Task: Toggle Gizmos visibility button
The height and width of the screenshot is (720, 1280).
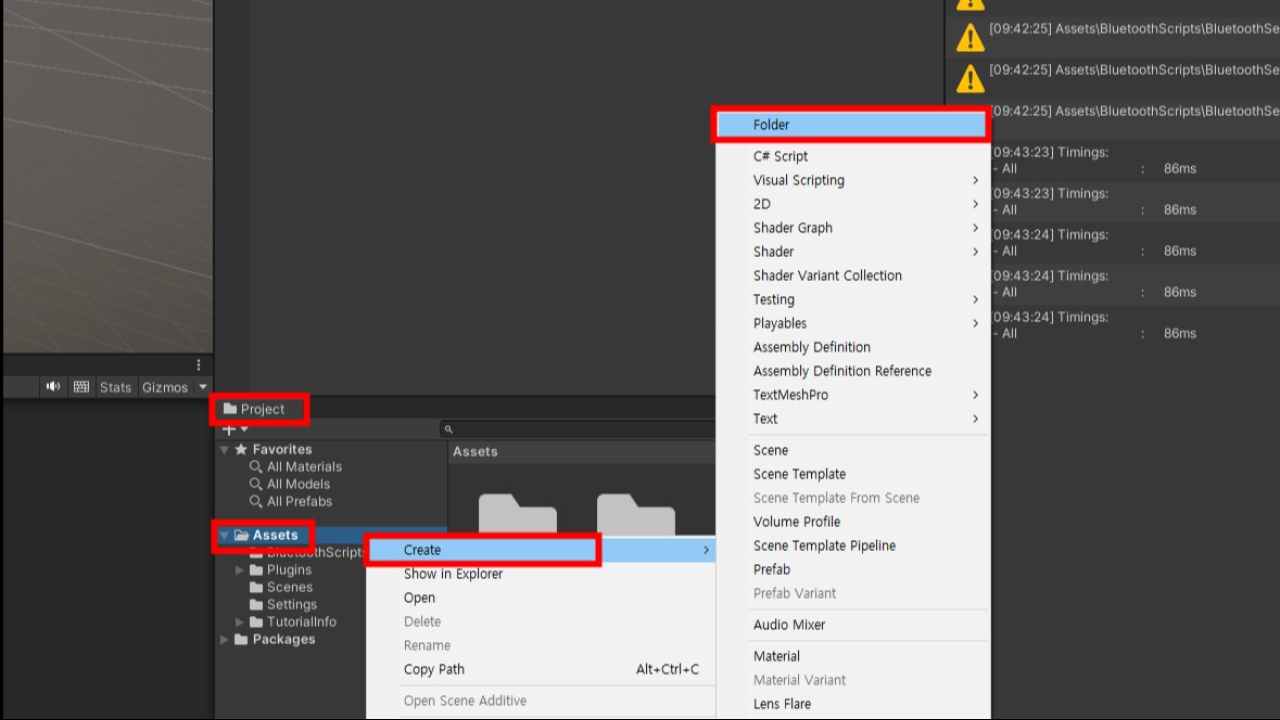Action: pyautogui.click(x=164, y=387)
